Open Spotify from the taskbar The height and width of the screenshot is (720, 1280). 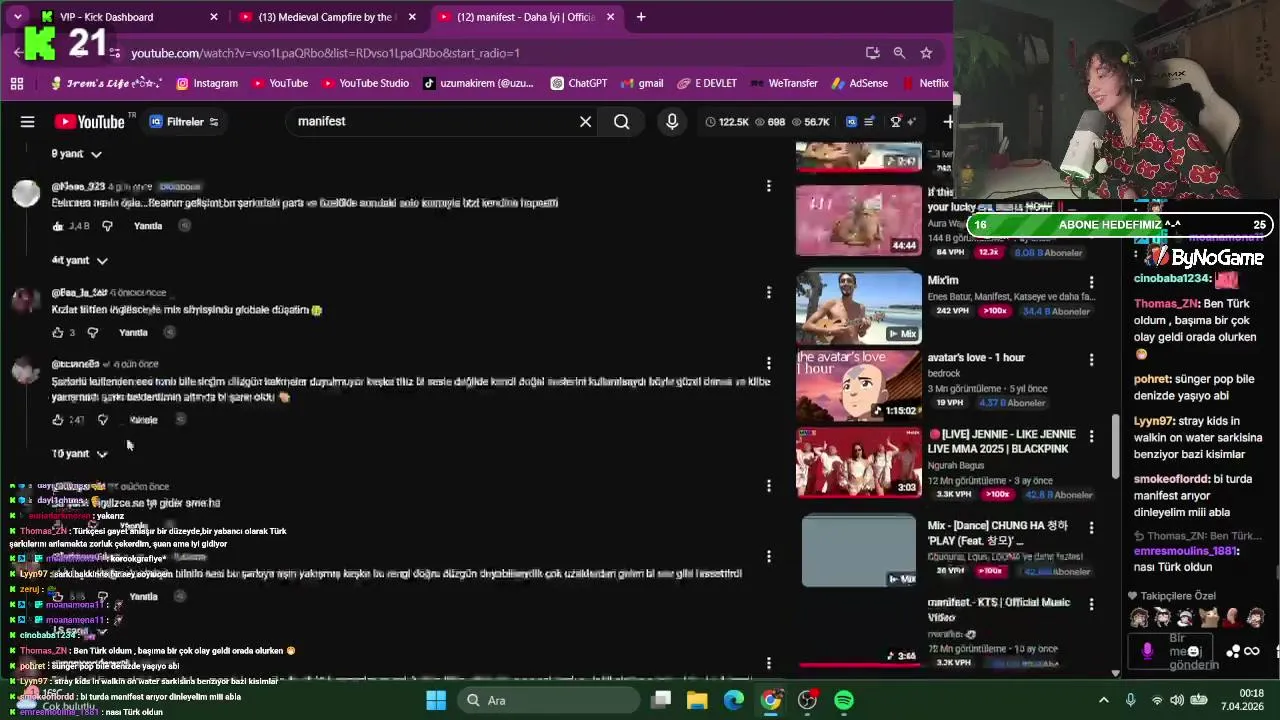844,700
